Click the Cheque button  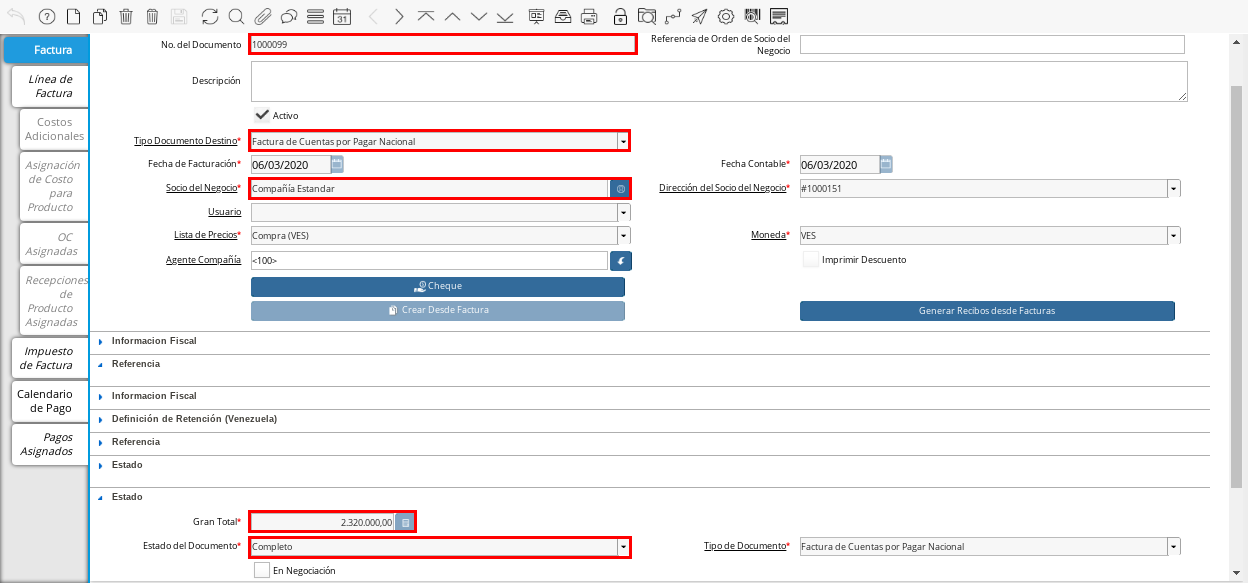pos(438,286)
